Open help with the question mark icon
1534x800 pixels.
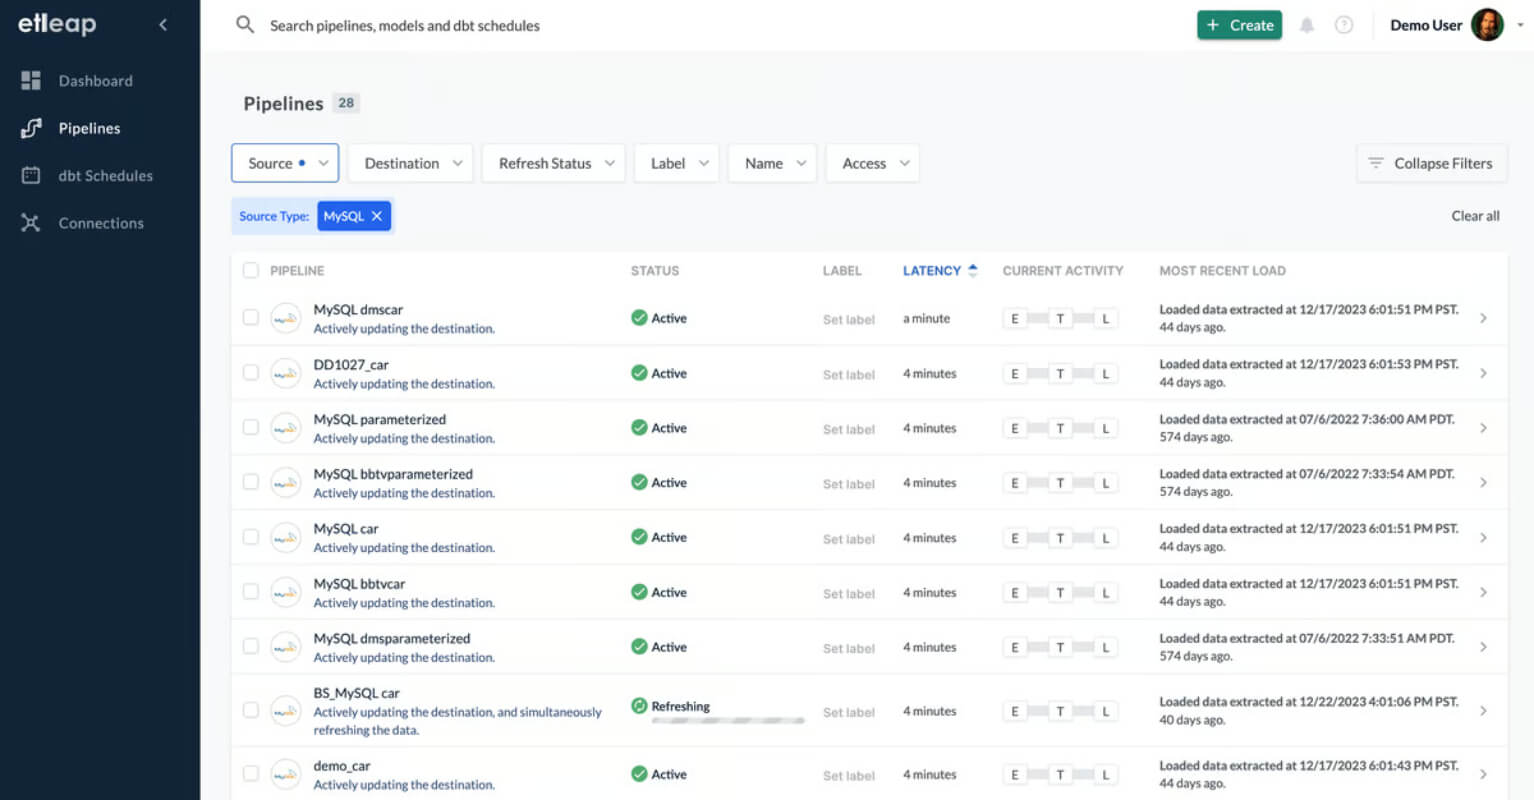(1344, 25)
